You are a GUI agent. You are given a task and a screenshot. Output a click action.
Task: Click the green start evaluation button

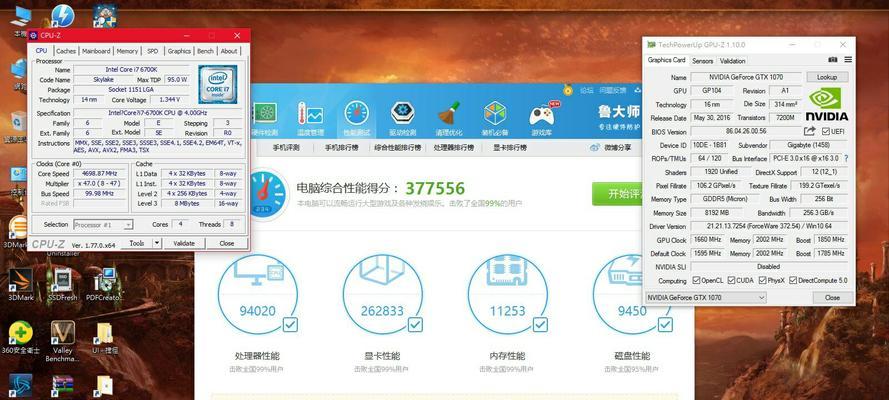[x=619, y=194]
